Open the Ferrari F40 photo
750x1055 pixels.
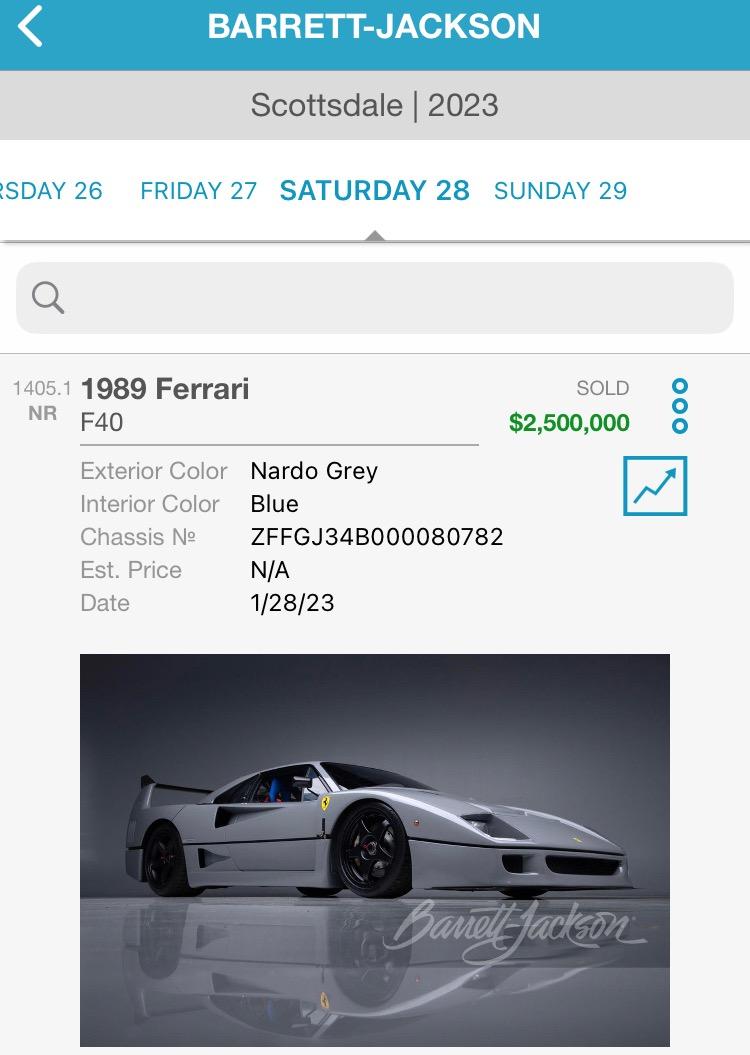(375, 850)
